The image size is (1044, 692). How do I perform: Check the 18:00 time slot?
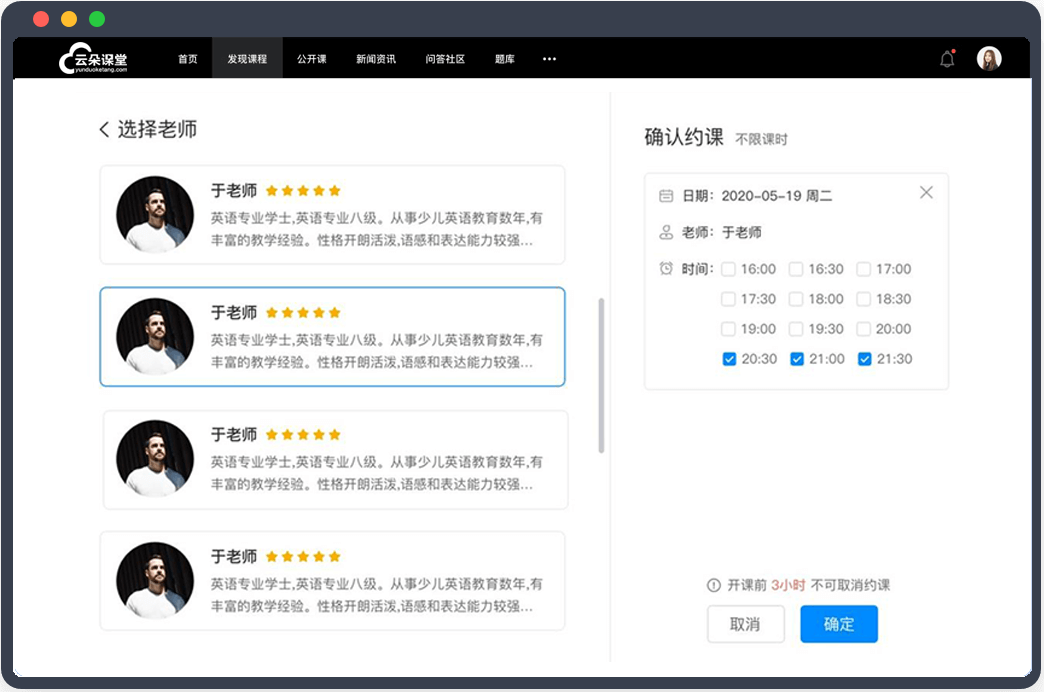tap(796, 299)
